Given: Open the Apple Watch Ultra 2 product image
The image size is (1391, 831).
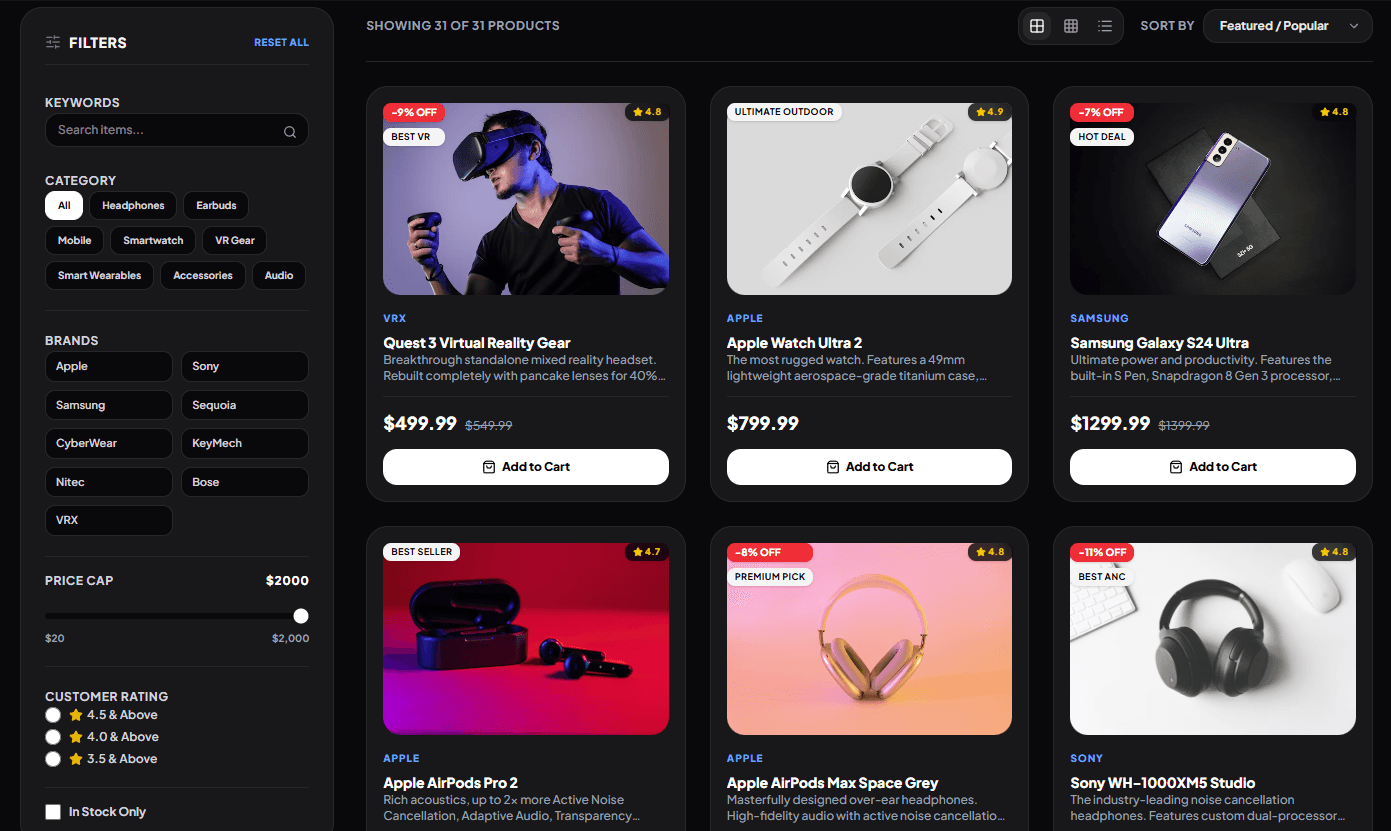Looking at the screenshot, I should [x=869, y=199].
